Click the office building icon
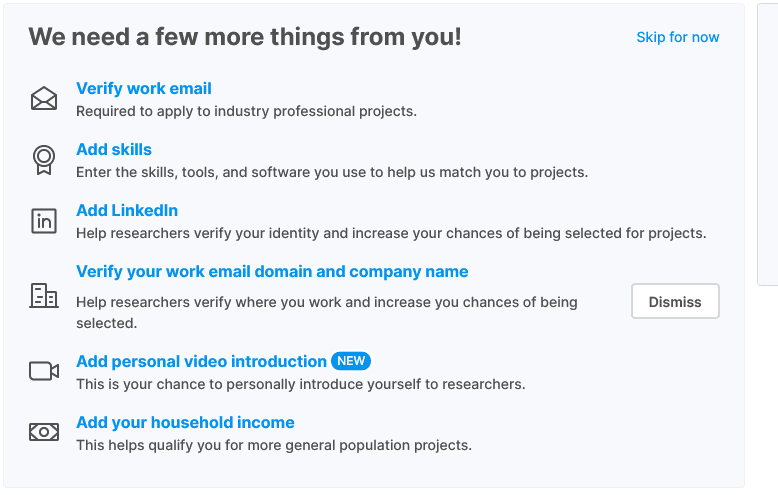Image resolution: width=778 pixels, height=495 pixels. pos(44,295)
